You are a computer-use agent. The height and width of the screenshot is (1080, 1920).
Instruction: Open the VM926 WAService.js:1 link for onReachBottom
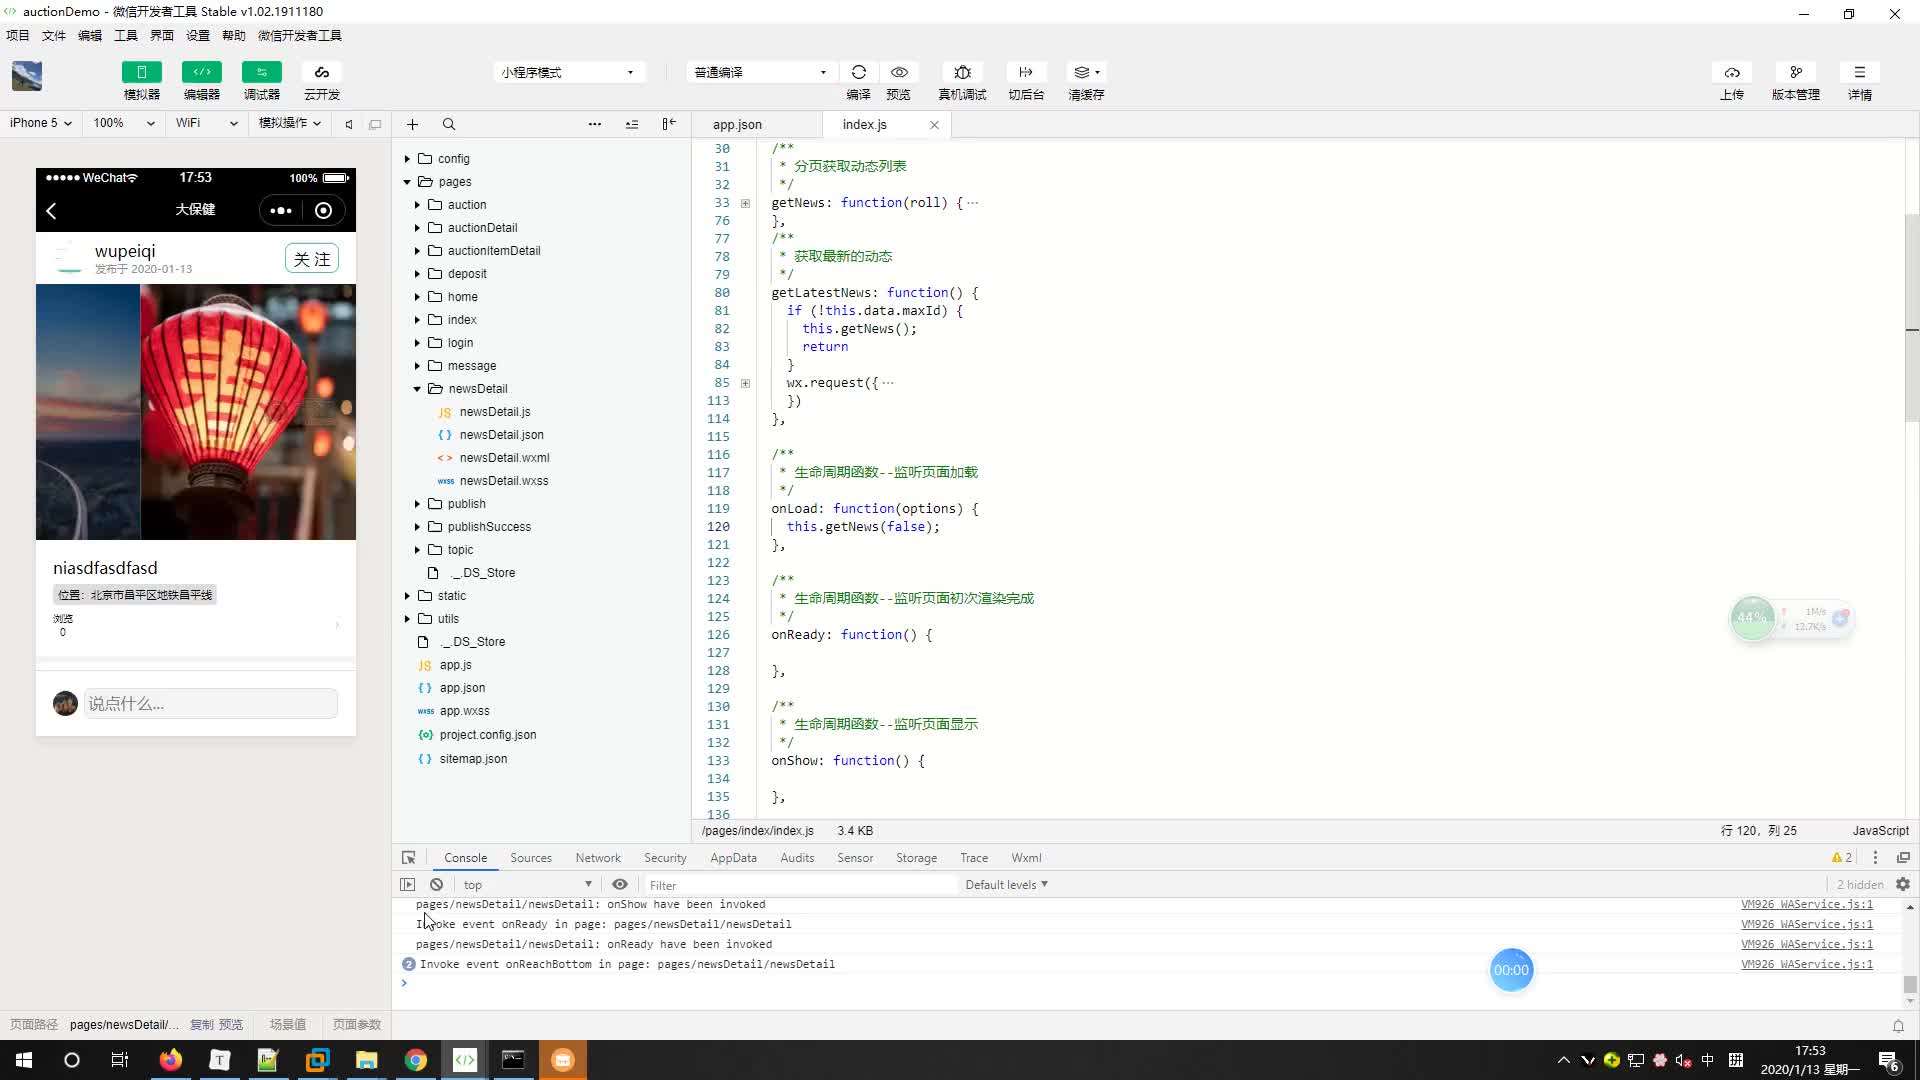click(1806, 964)
